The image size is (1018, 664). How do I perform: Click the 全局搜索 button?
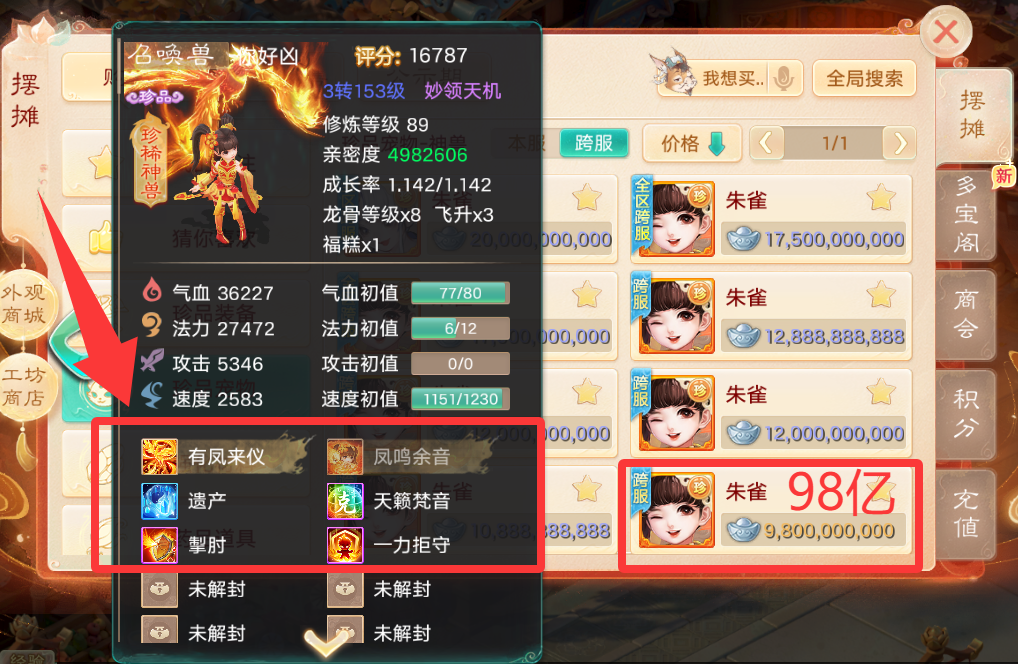tap(864, 79)
